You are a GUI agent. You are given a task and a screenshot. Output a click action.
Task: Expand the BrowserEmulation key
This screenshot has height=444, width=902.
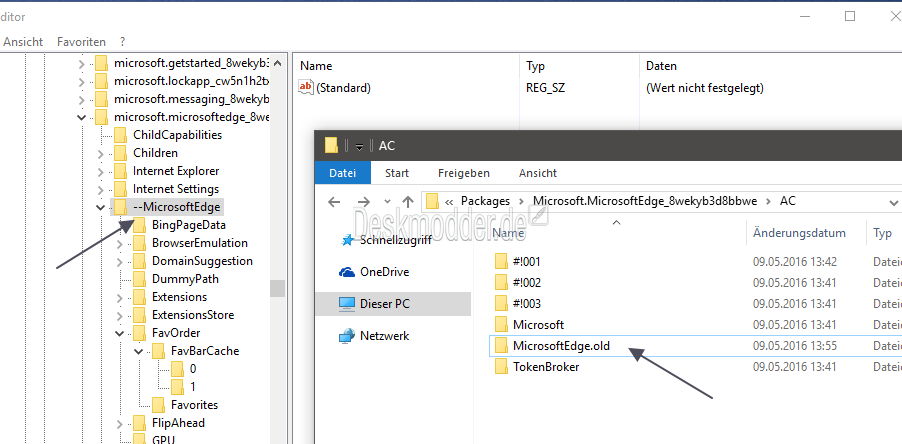(120, 243)
